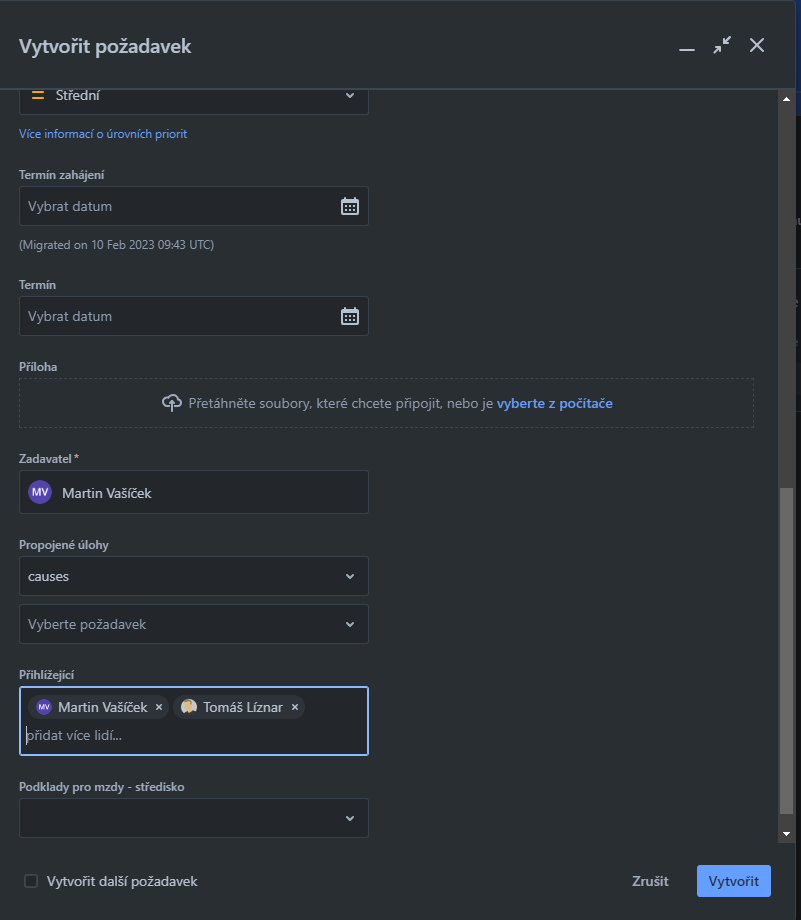Click the medium priority icon beside Střední
The width and height of the screenshot is (801, 920).
[x=38, y=95]
